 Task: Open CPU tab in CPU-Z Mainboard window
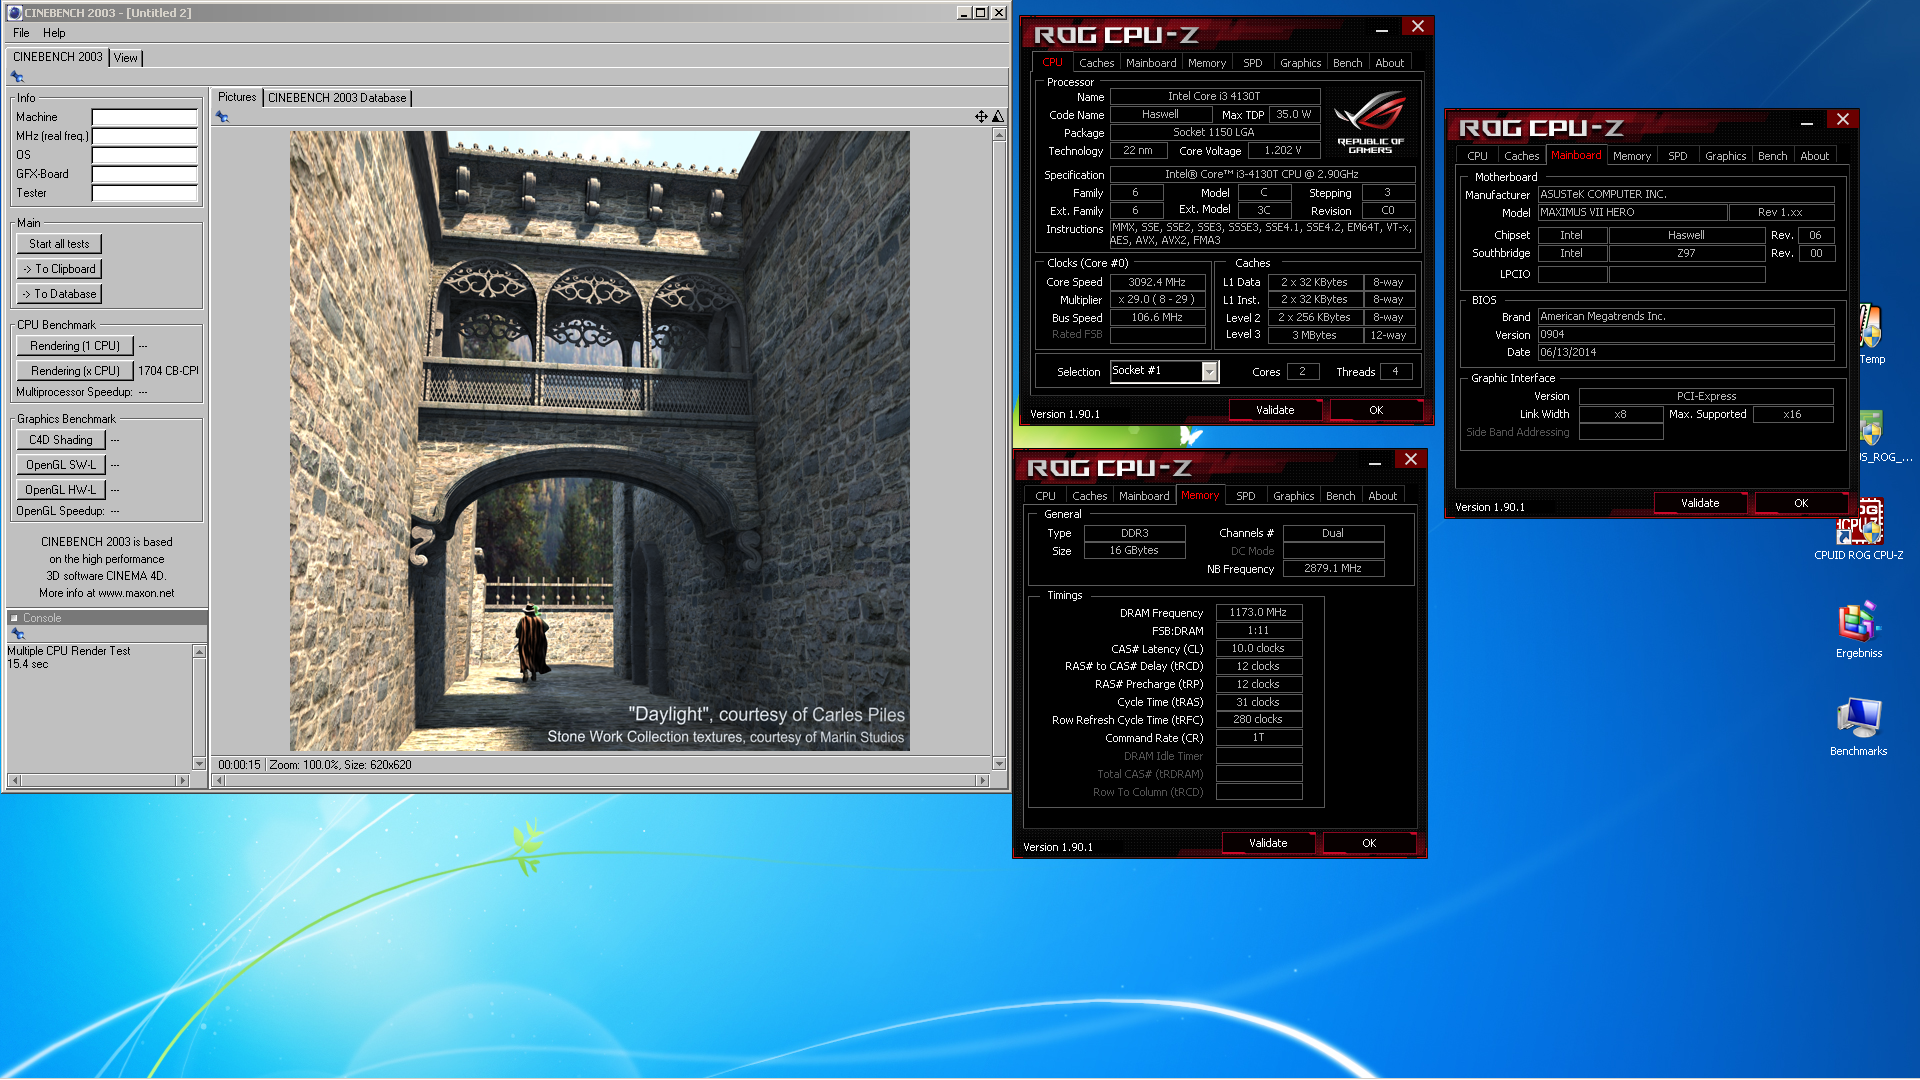click(x=1477, y=156)
